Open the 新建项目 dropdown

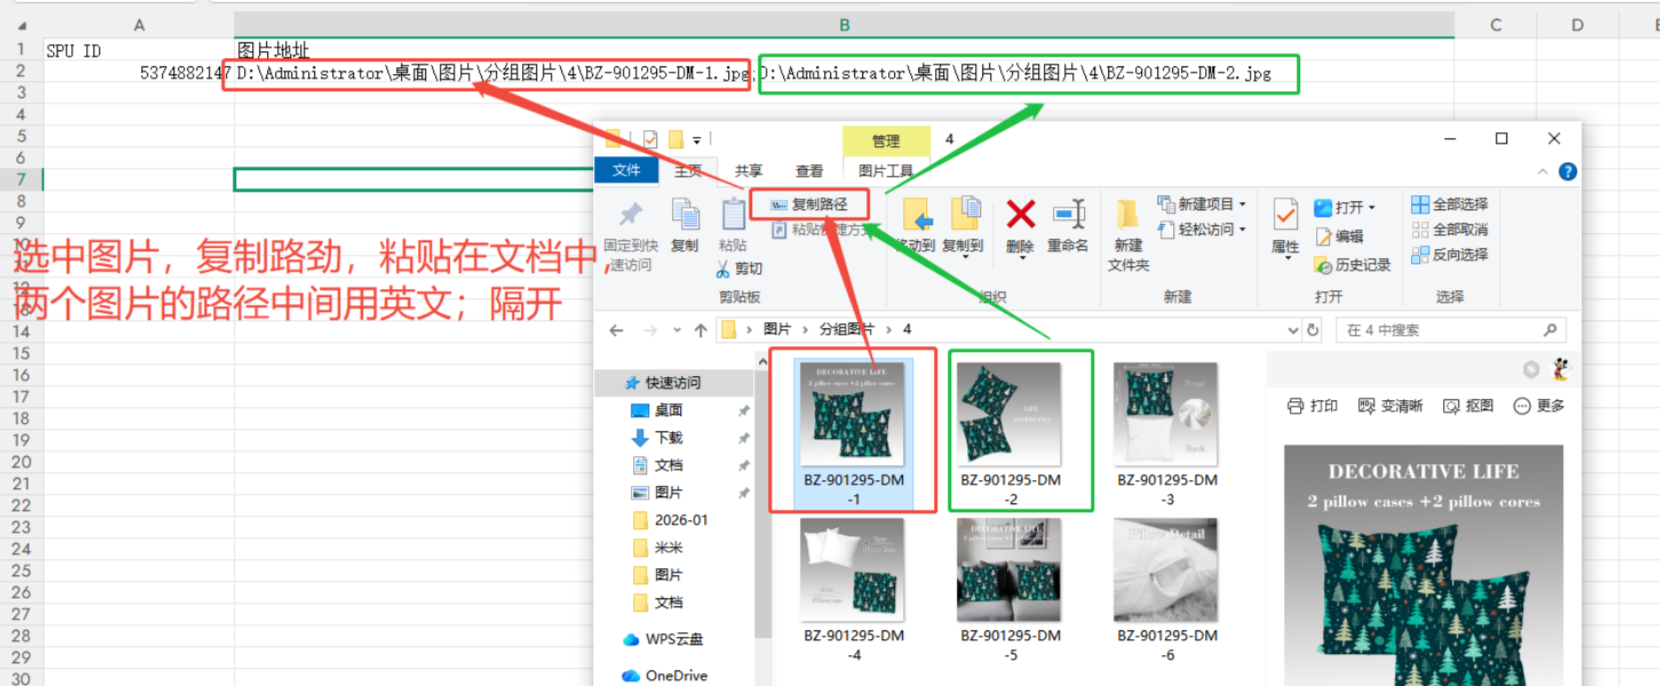[x=1201, y=204]
